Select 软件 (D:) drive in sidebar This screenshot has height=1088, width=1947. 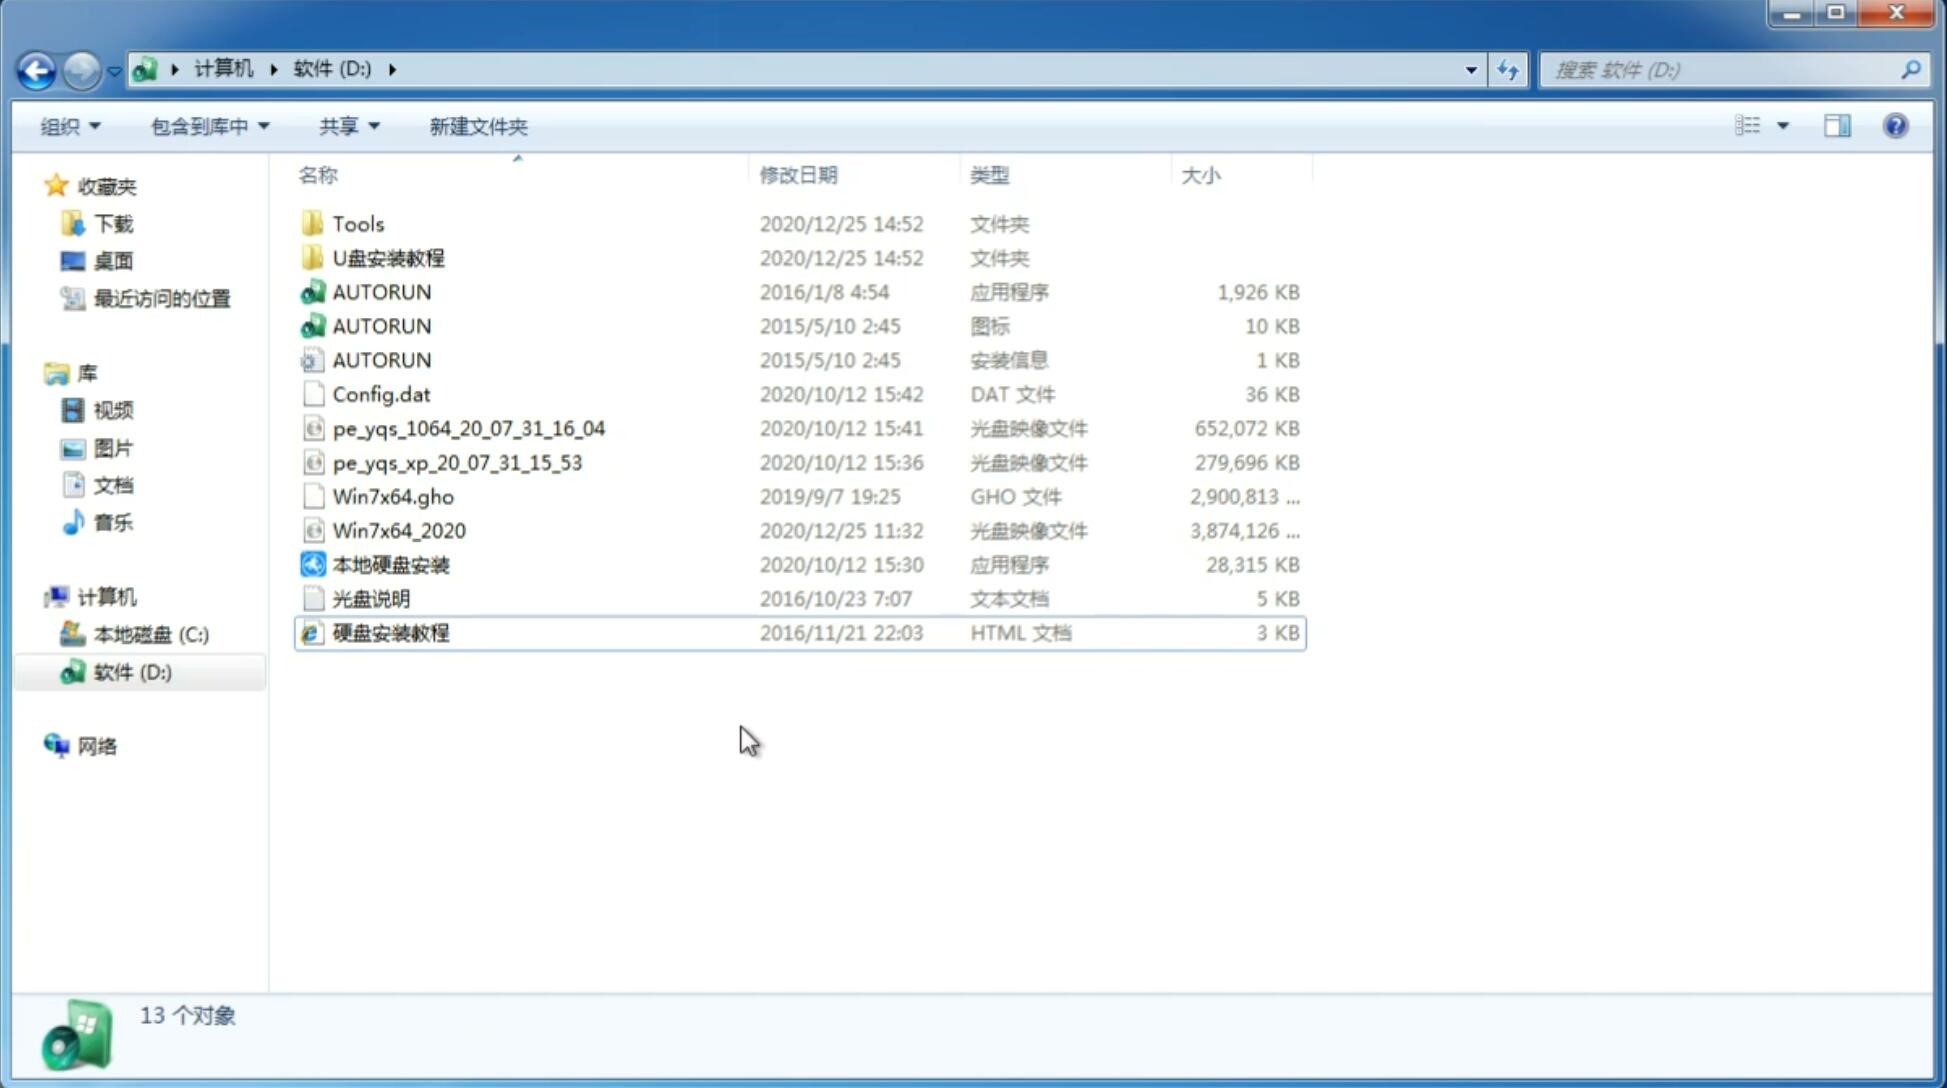[131, 672]
